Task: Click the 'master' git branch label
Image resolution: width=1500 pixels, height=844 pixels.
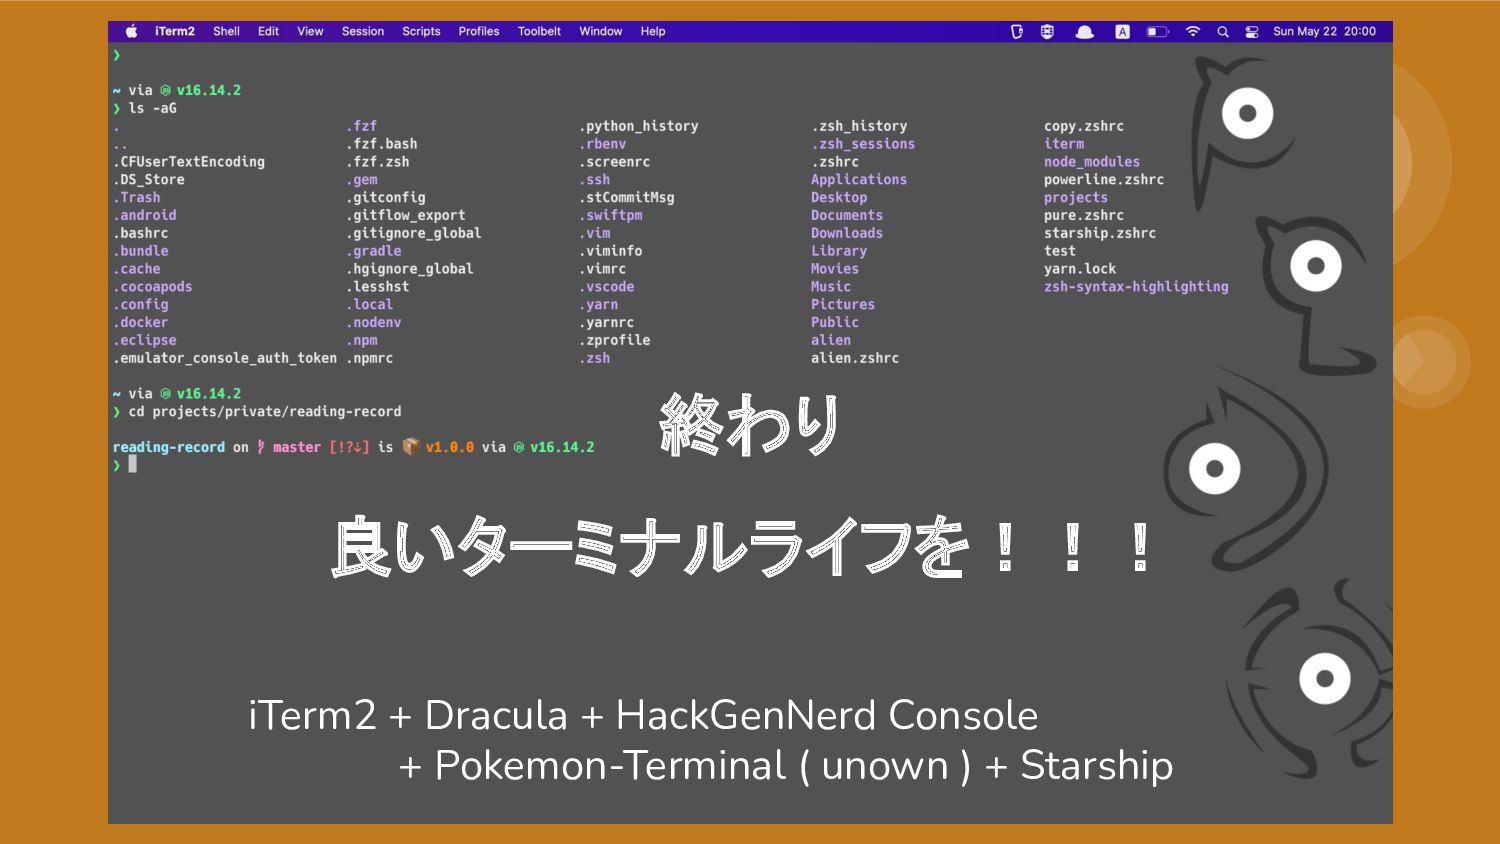Action: [x=297, y=447]
